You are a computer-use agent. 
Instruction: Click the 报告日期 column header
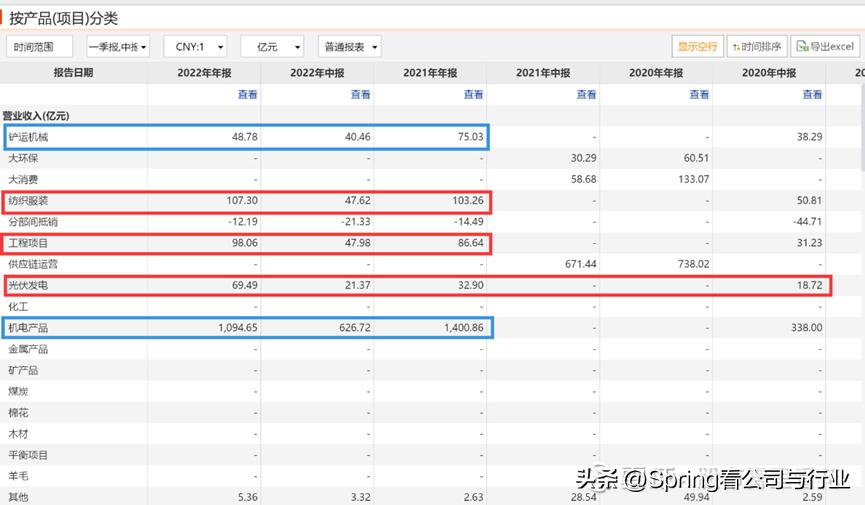pyautogui.click(x=73, y=73)
